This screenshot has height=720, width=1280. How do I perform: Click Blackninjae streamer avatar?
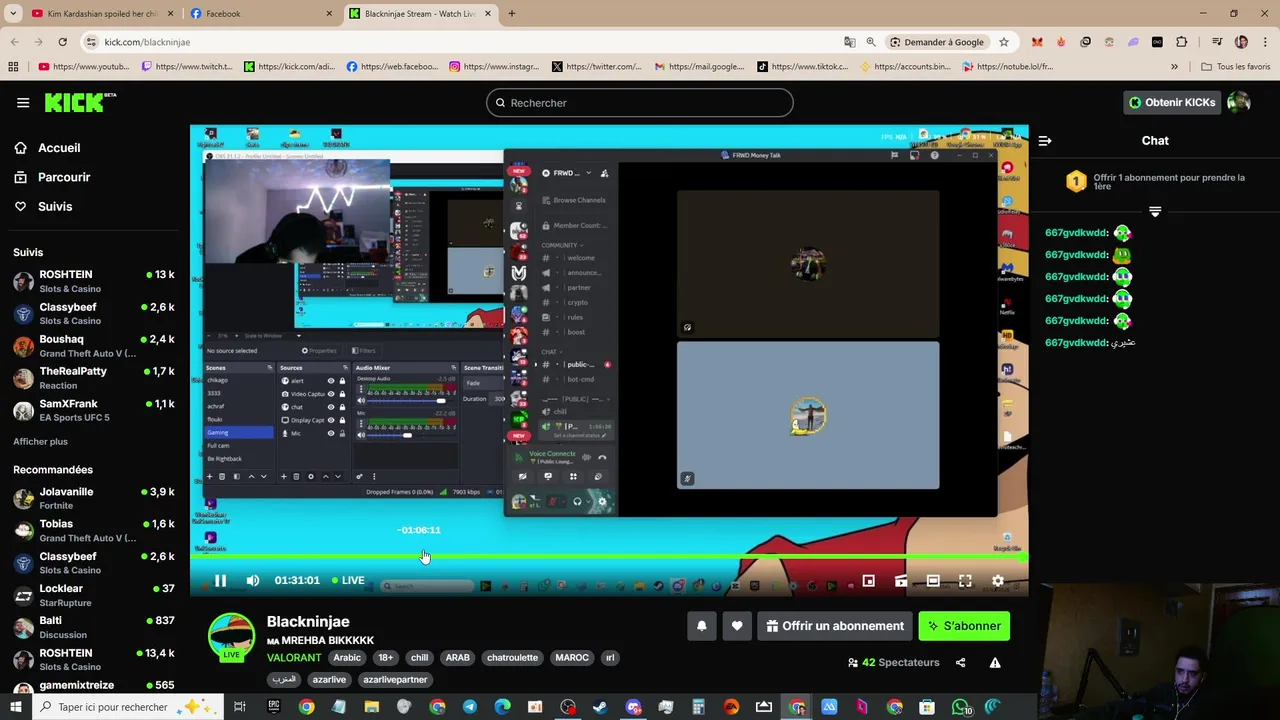pyautogui.click(x=231, y=637)
